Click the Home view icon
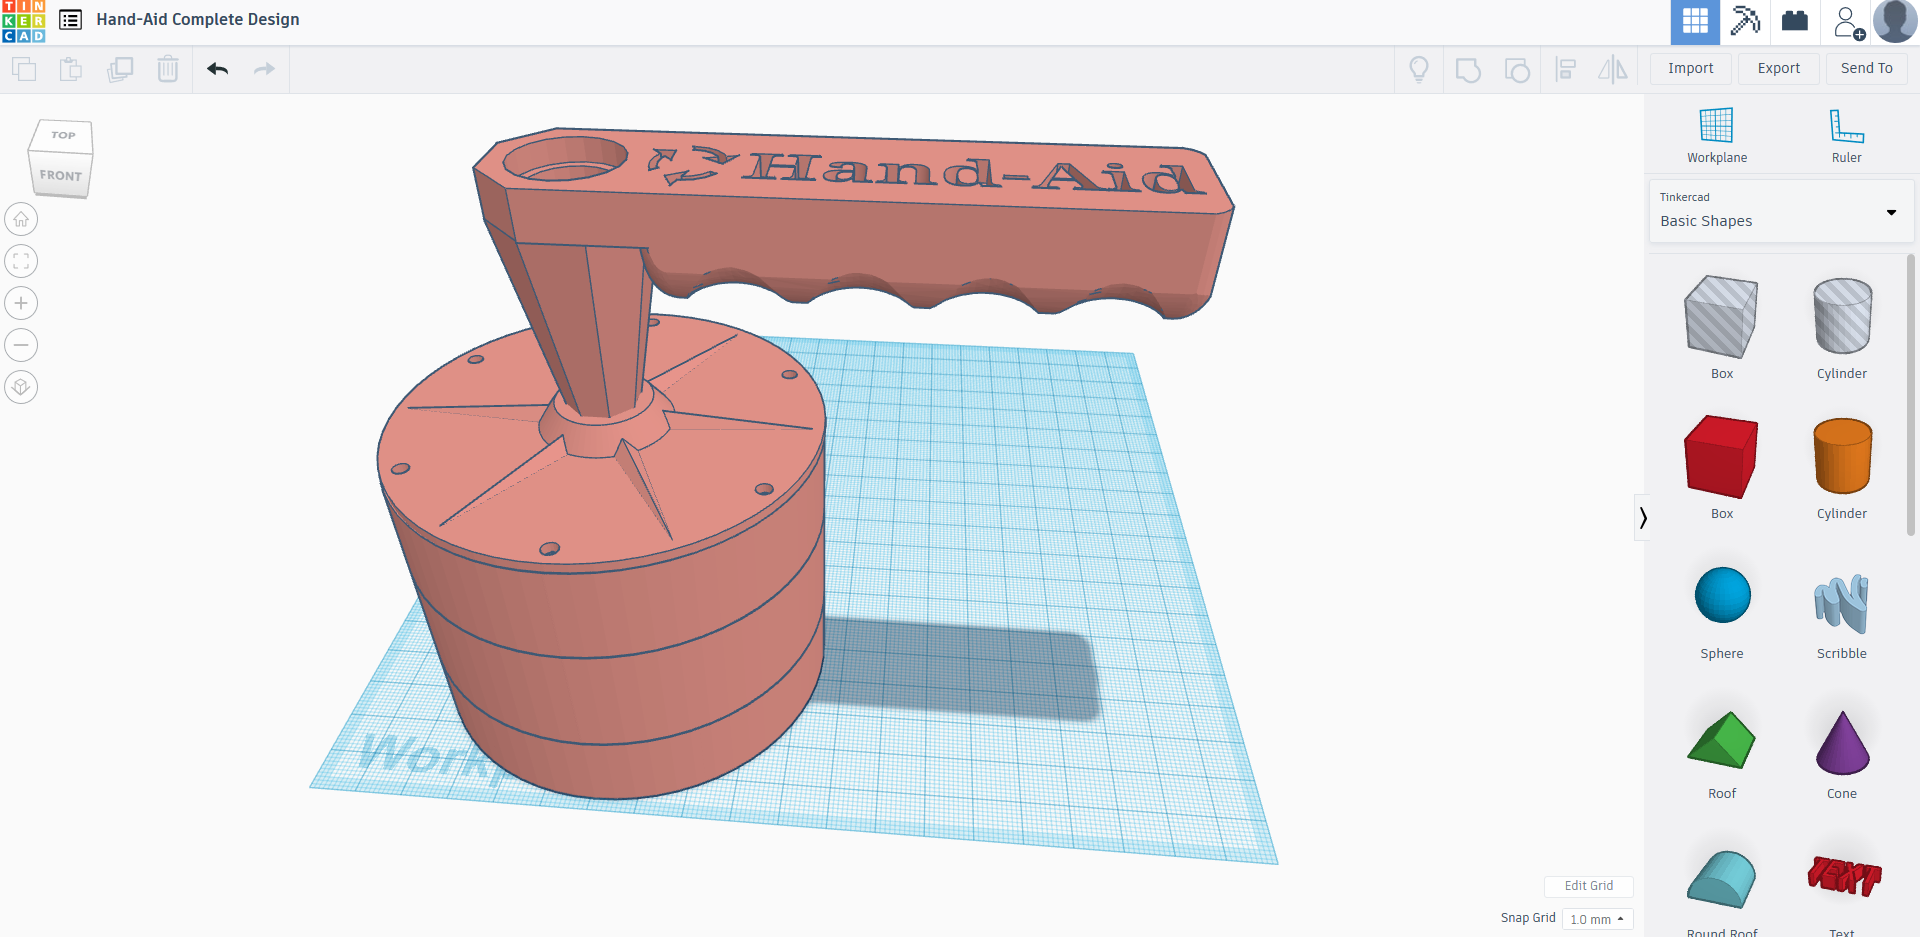The image size is (1920, 937). pyautogui.click(x=21, y=219)
